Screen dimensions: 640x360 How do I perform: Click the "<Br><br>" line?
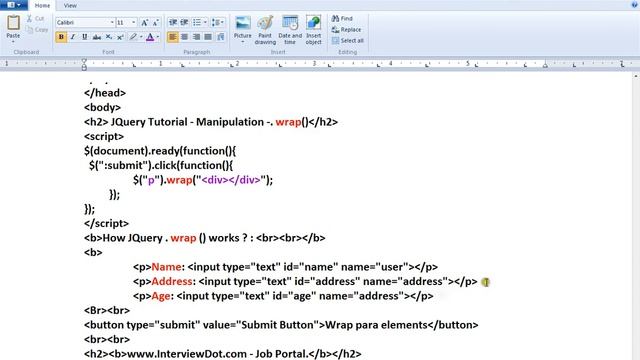coord(107,311)
